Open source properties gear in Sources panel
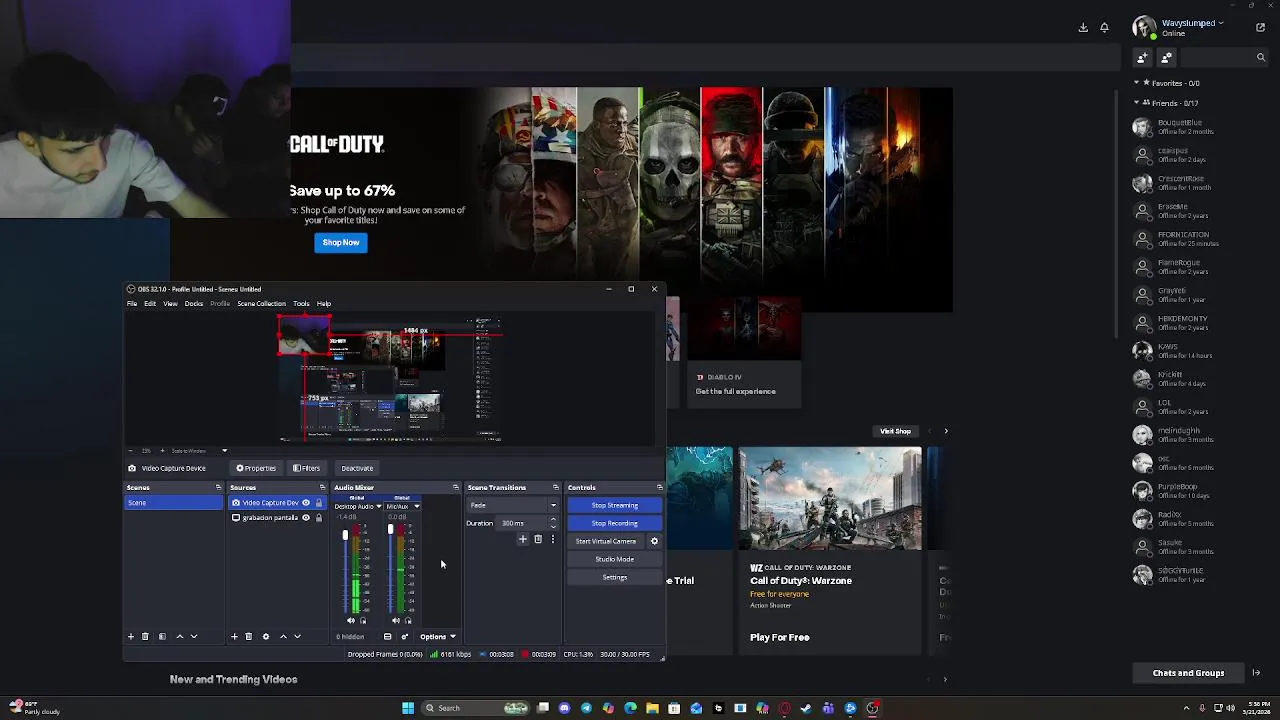 coord(265,636)
